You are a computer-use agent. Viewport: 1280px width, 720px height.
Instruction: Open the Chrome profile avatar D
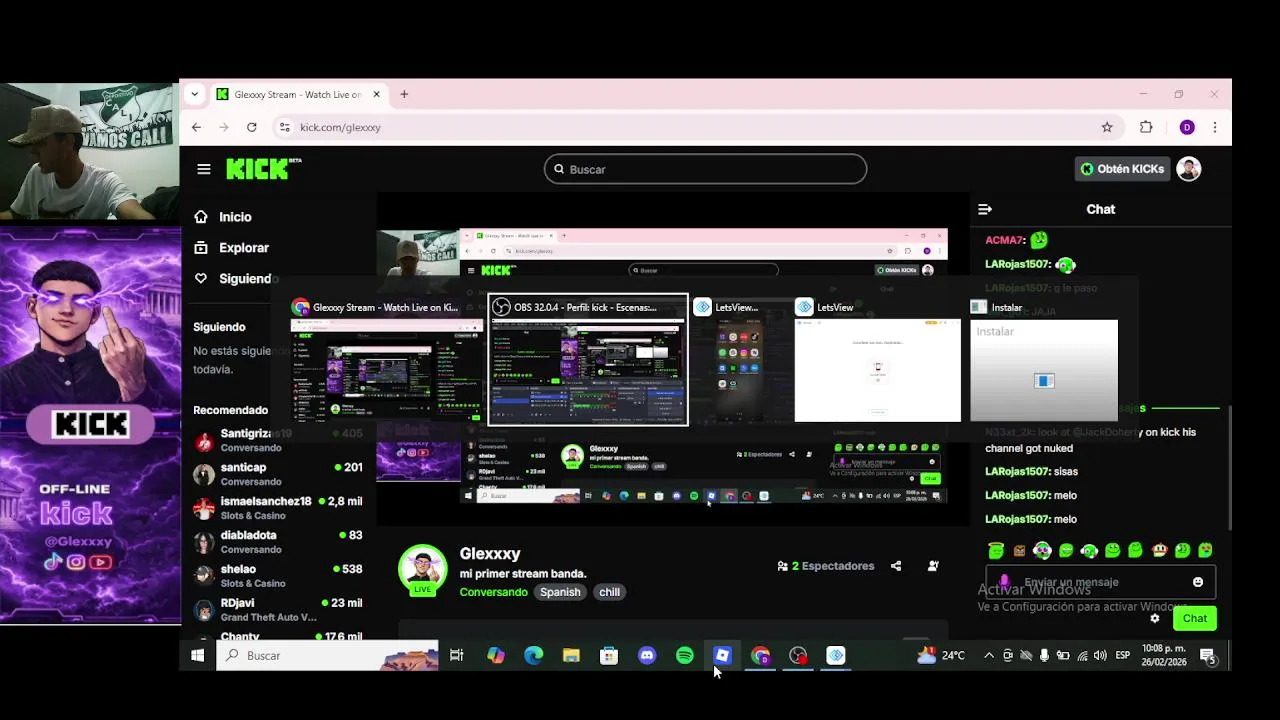[1187, 127]
